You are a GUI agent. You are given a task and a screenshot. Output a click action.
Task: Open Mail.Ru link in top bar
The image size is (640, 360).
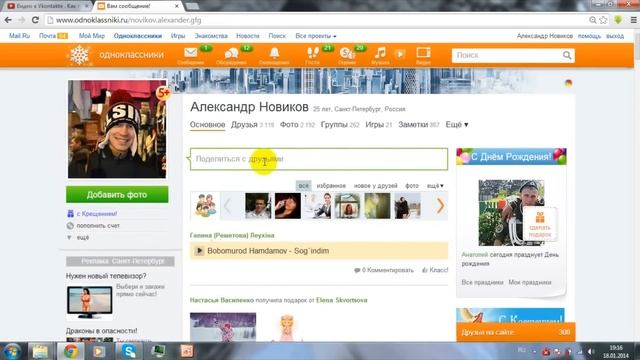pos(20,36)
